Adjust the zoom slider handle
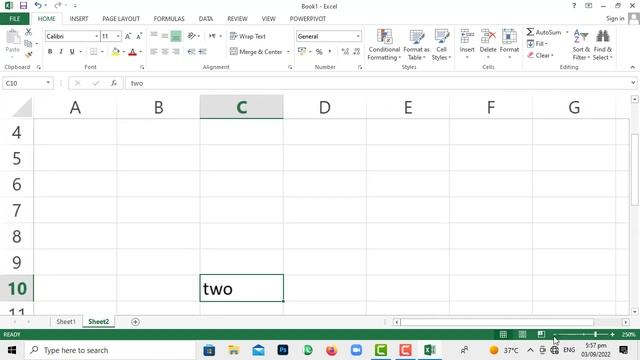This screenshot has height=360, width=640. click(595, 334)
